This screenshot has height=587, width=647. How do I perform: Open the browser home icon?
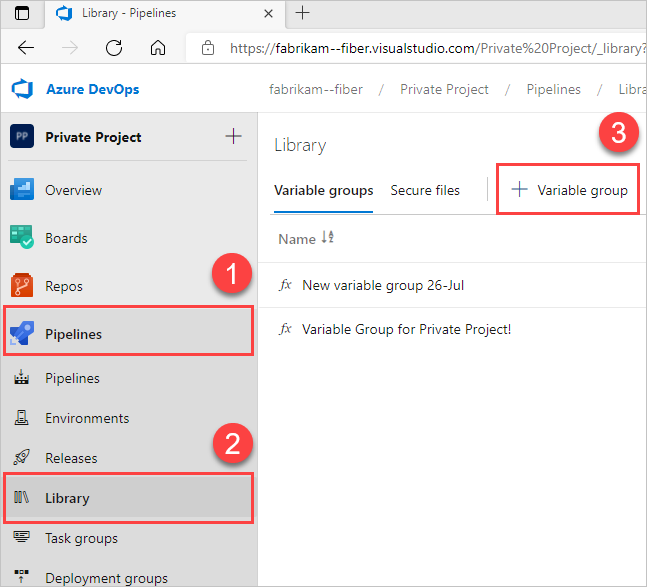coord(158,48)
